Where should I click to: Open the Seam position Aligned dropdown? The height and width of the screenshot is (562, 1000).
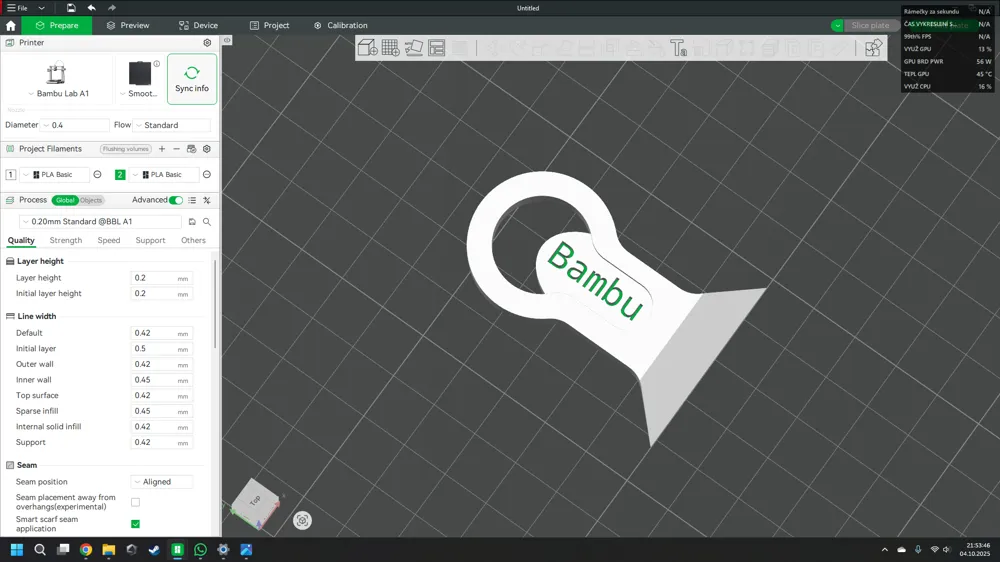(162, 482)
